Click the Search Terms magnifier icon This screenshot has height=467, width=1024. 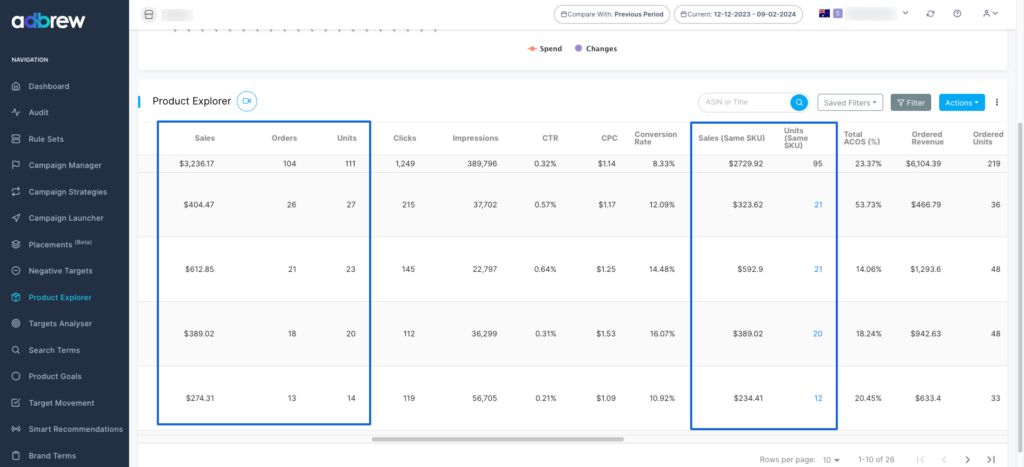[x=16, y=350]
